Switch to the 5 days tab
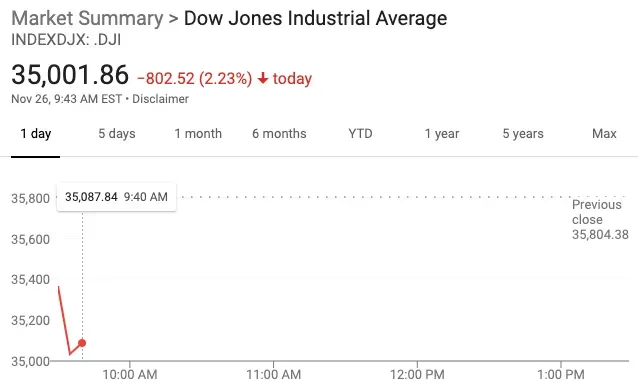 point(117,133)
